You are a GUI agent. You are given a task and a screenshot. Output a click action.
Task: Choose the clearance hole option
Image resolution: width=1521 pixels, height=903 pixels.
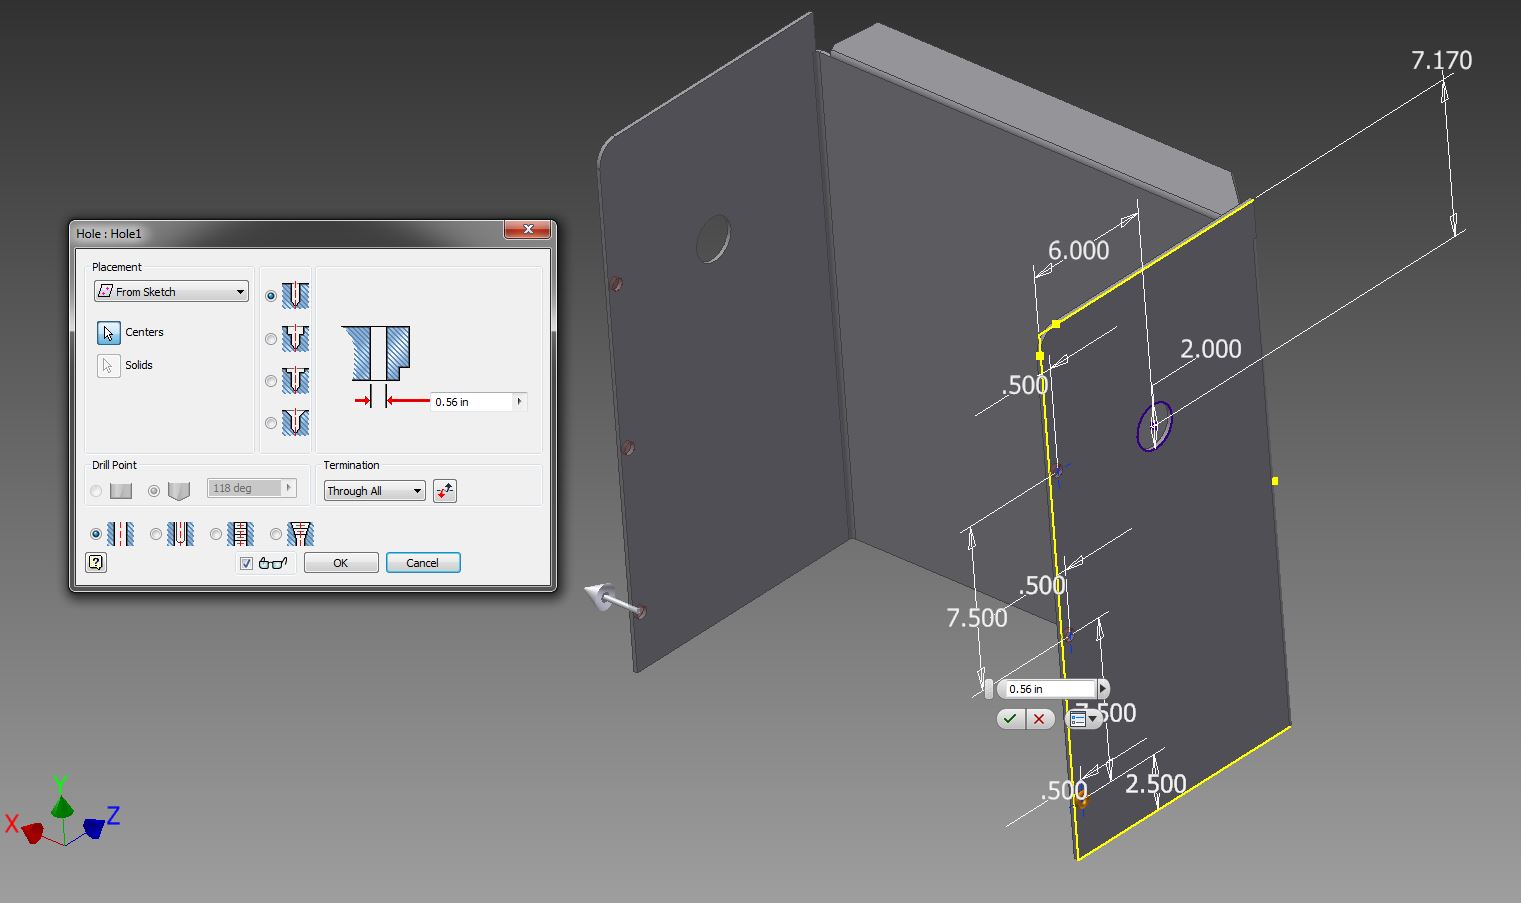[156, 534]
